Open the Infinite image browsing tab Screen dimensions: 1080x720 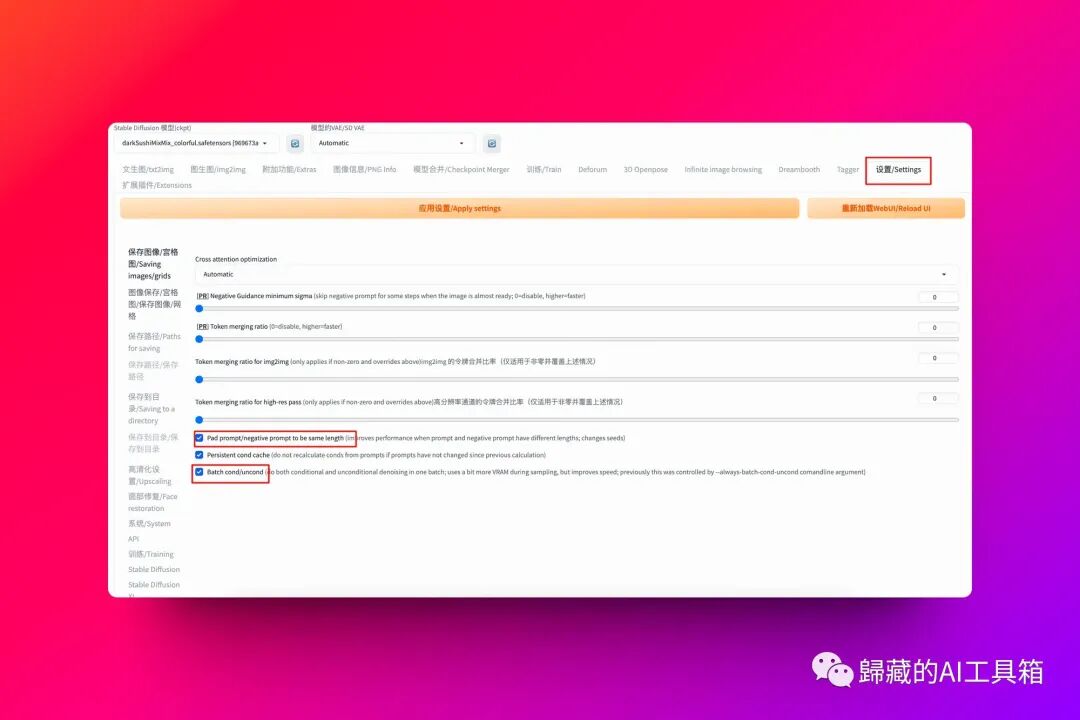(x=723, y=169)
